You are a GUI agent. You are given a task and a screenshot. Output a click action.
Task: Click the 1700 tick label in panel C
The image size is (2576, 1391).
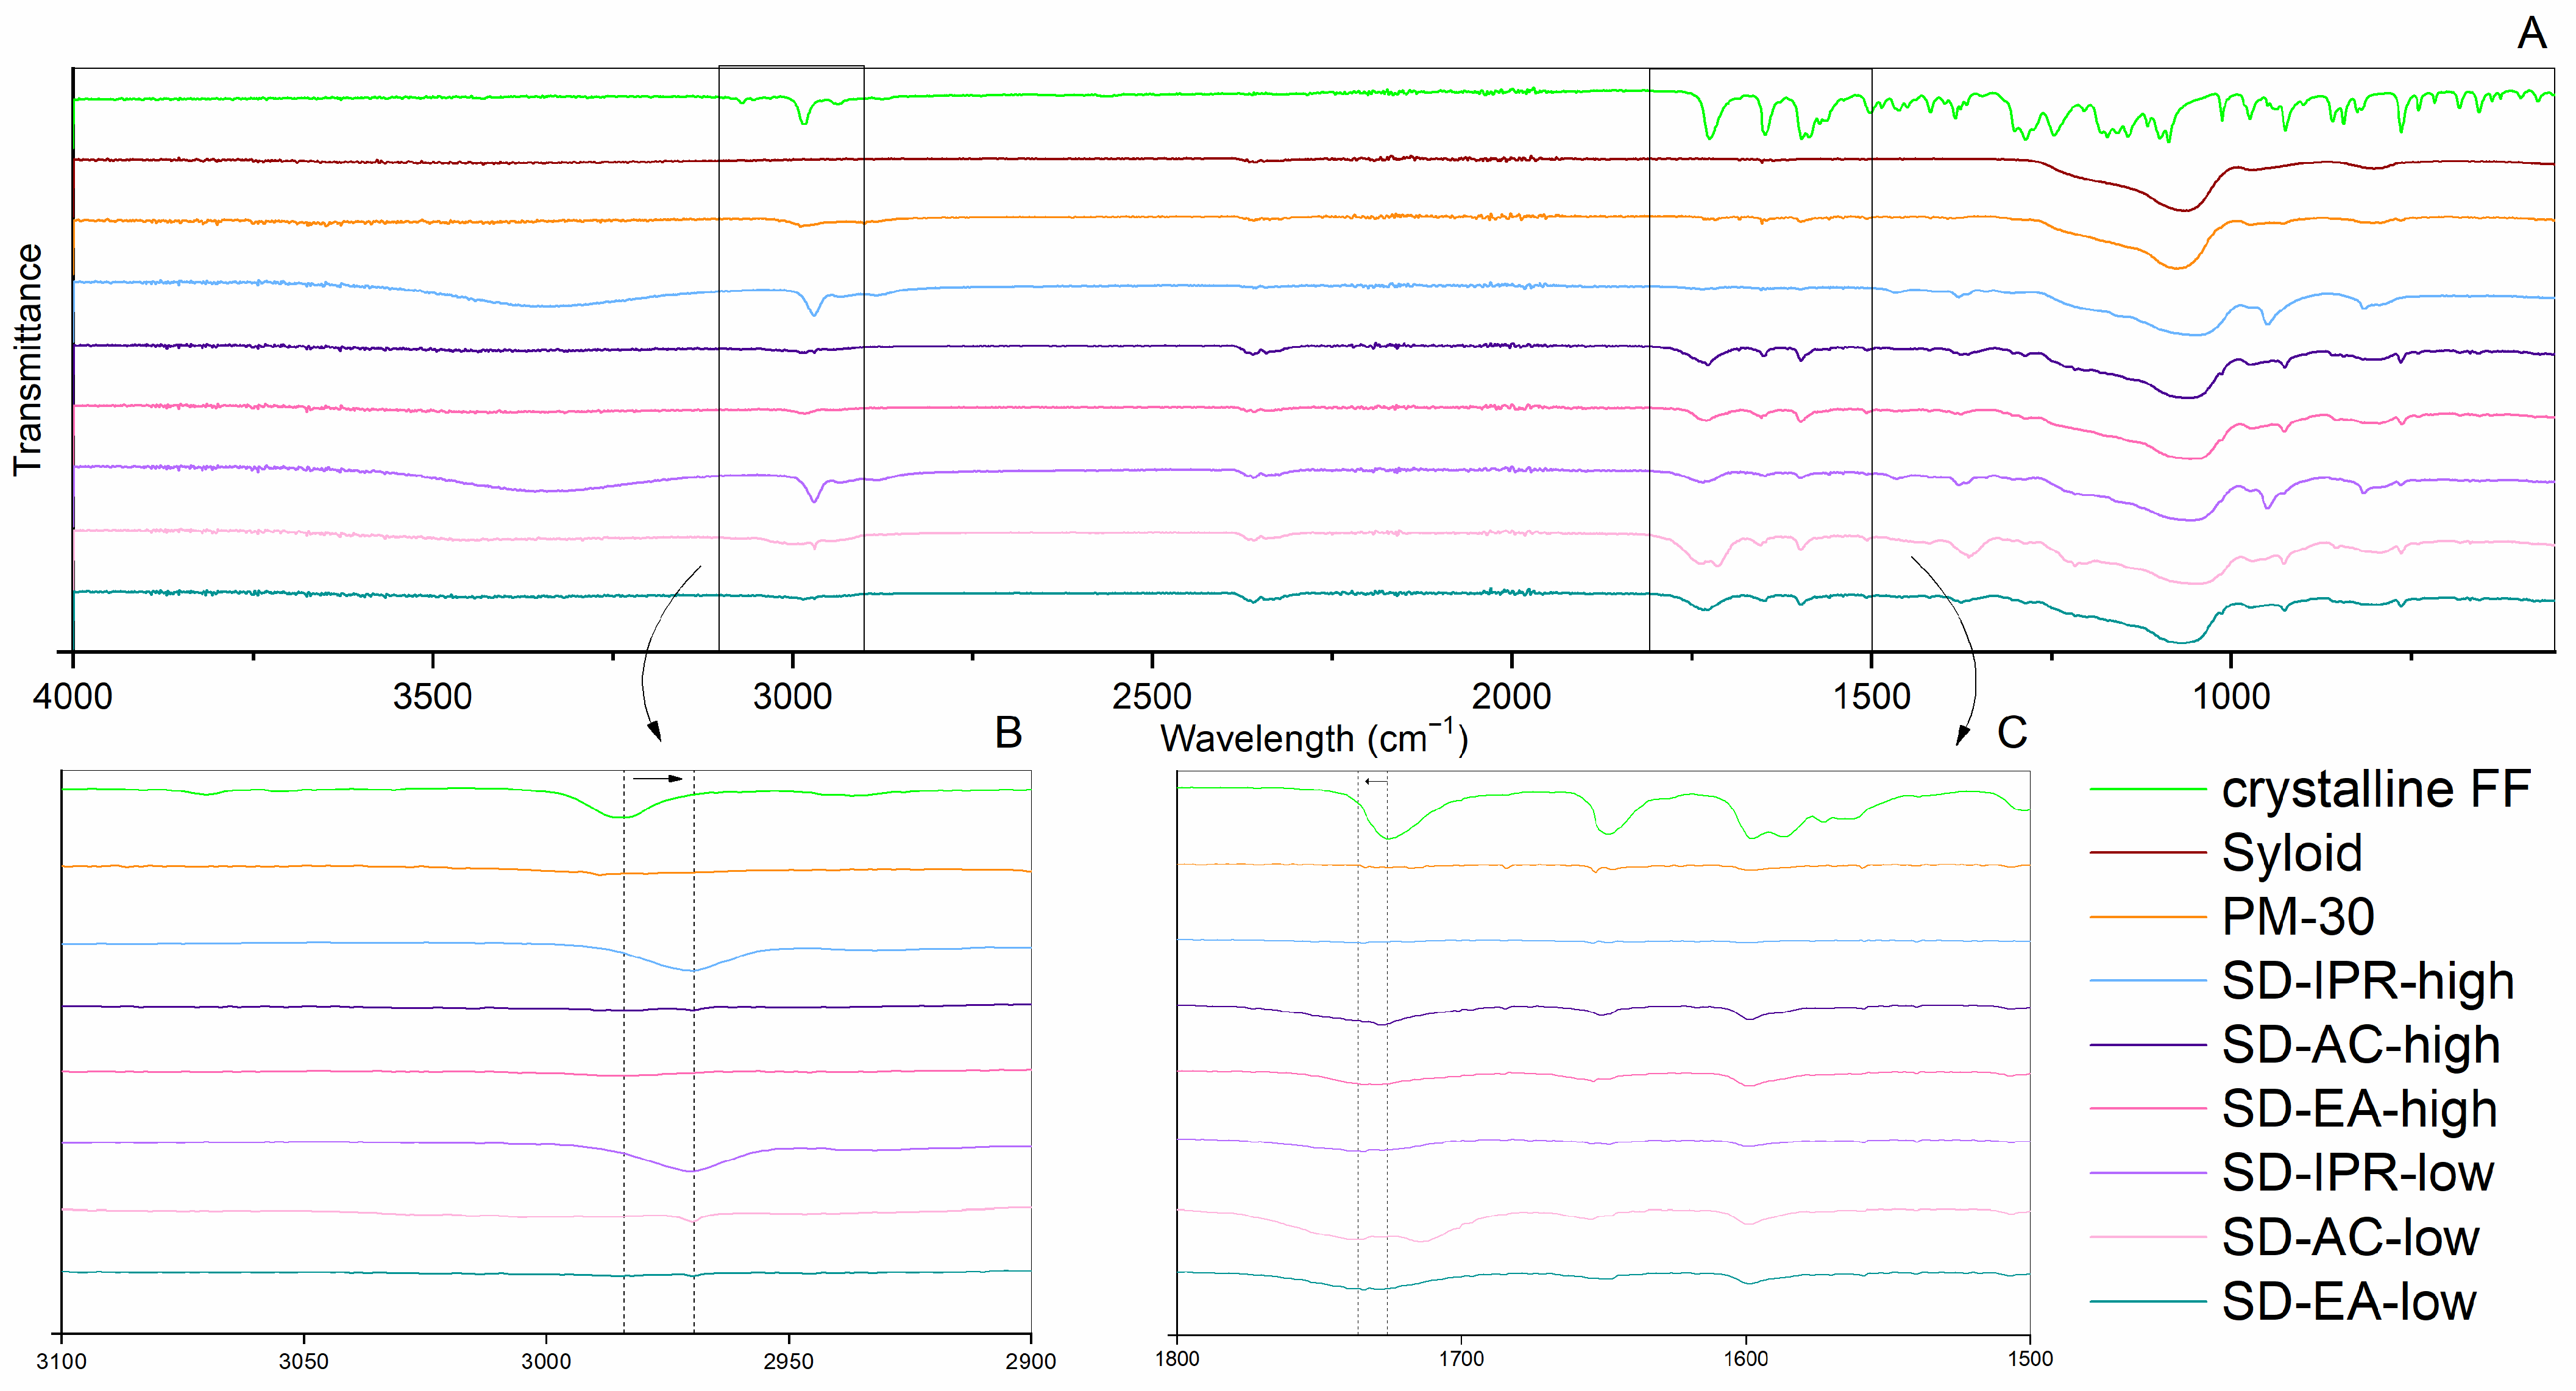[x=1461, y=1360]
